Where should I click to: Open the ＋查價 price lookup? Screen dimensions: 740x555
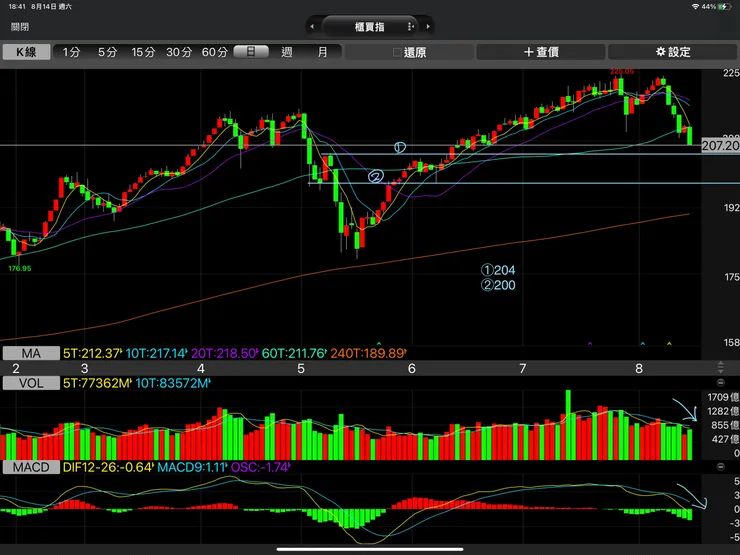[541, 52]
